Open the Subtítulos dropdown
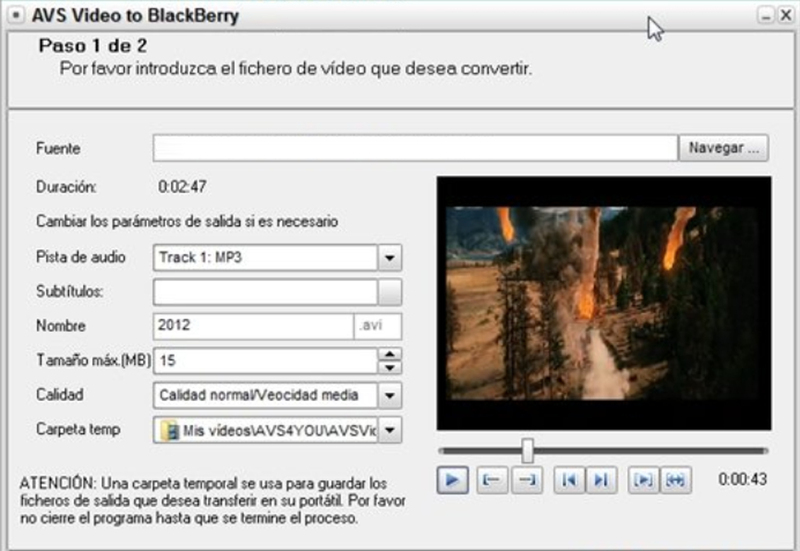 390,292
